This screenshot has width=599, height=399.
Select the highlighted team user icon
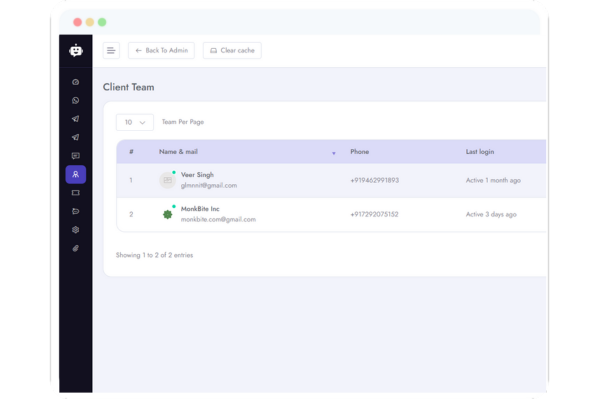coord(76,174)
